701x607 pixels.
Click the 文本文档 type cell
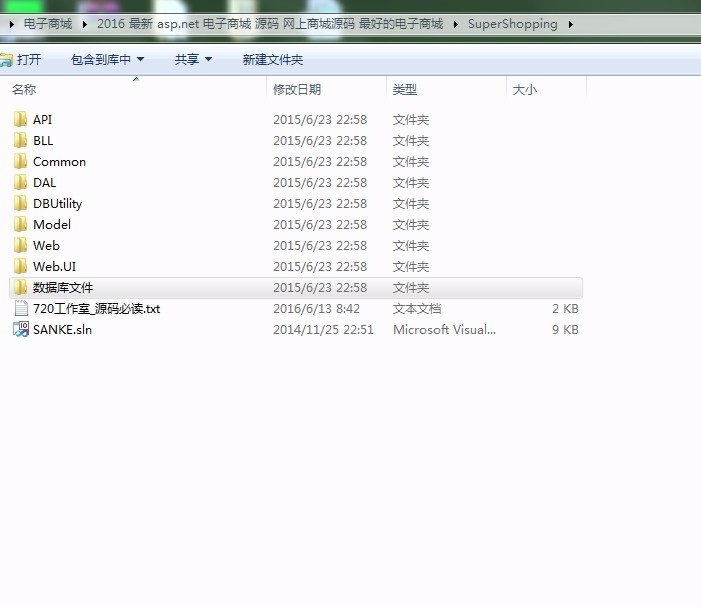click(417, 308)
